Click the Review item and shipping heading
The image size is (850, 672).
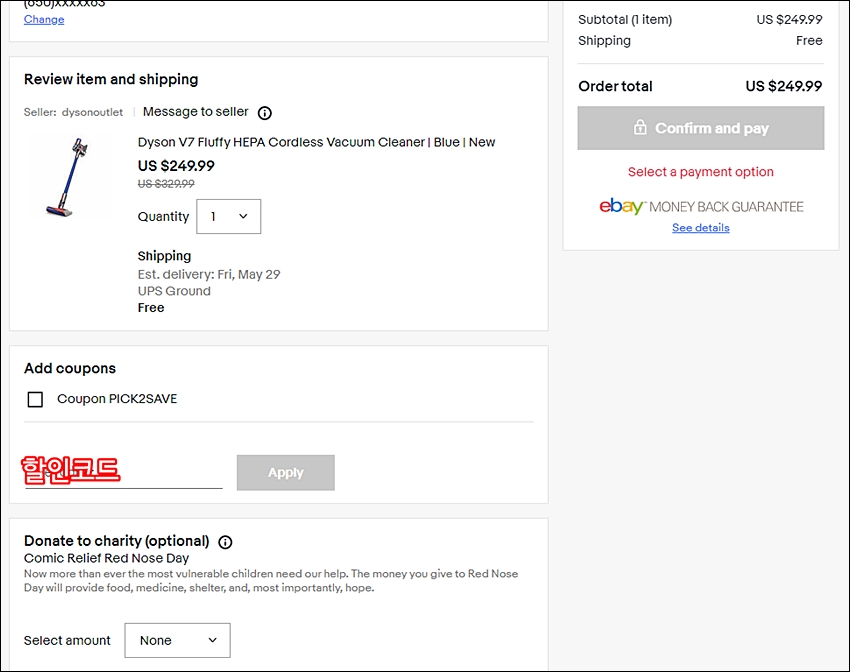point(111,80)
